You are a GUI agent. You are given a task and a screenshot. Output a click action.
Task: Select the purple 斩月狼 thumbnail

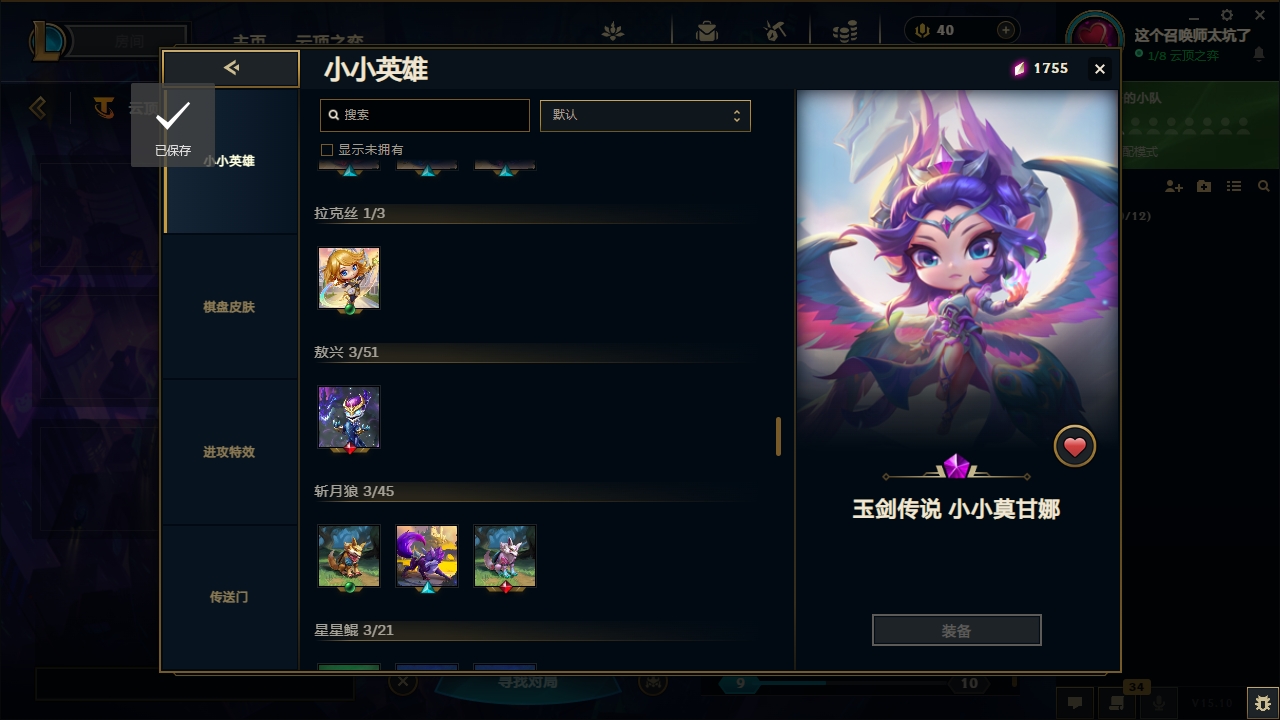pyautogui.click(x=427, y=556)
